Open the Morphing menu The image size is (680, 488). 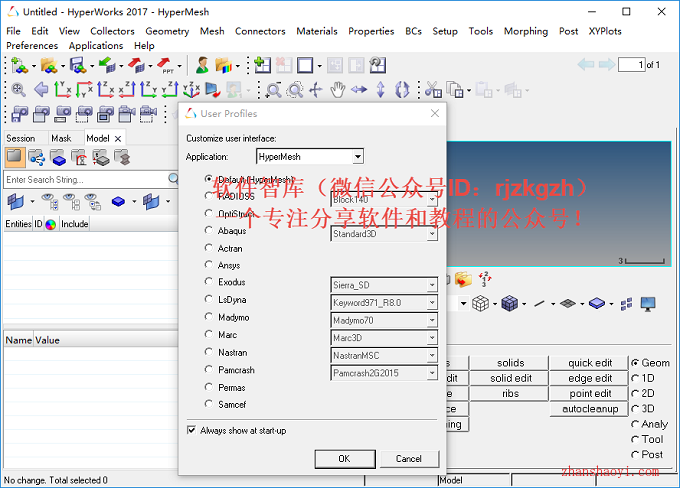click(x=526, y=31)
